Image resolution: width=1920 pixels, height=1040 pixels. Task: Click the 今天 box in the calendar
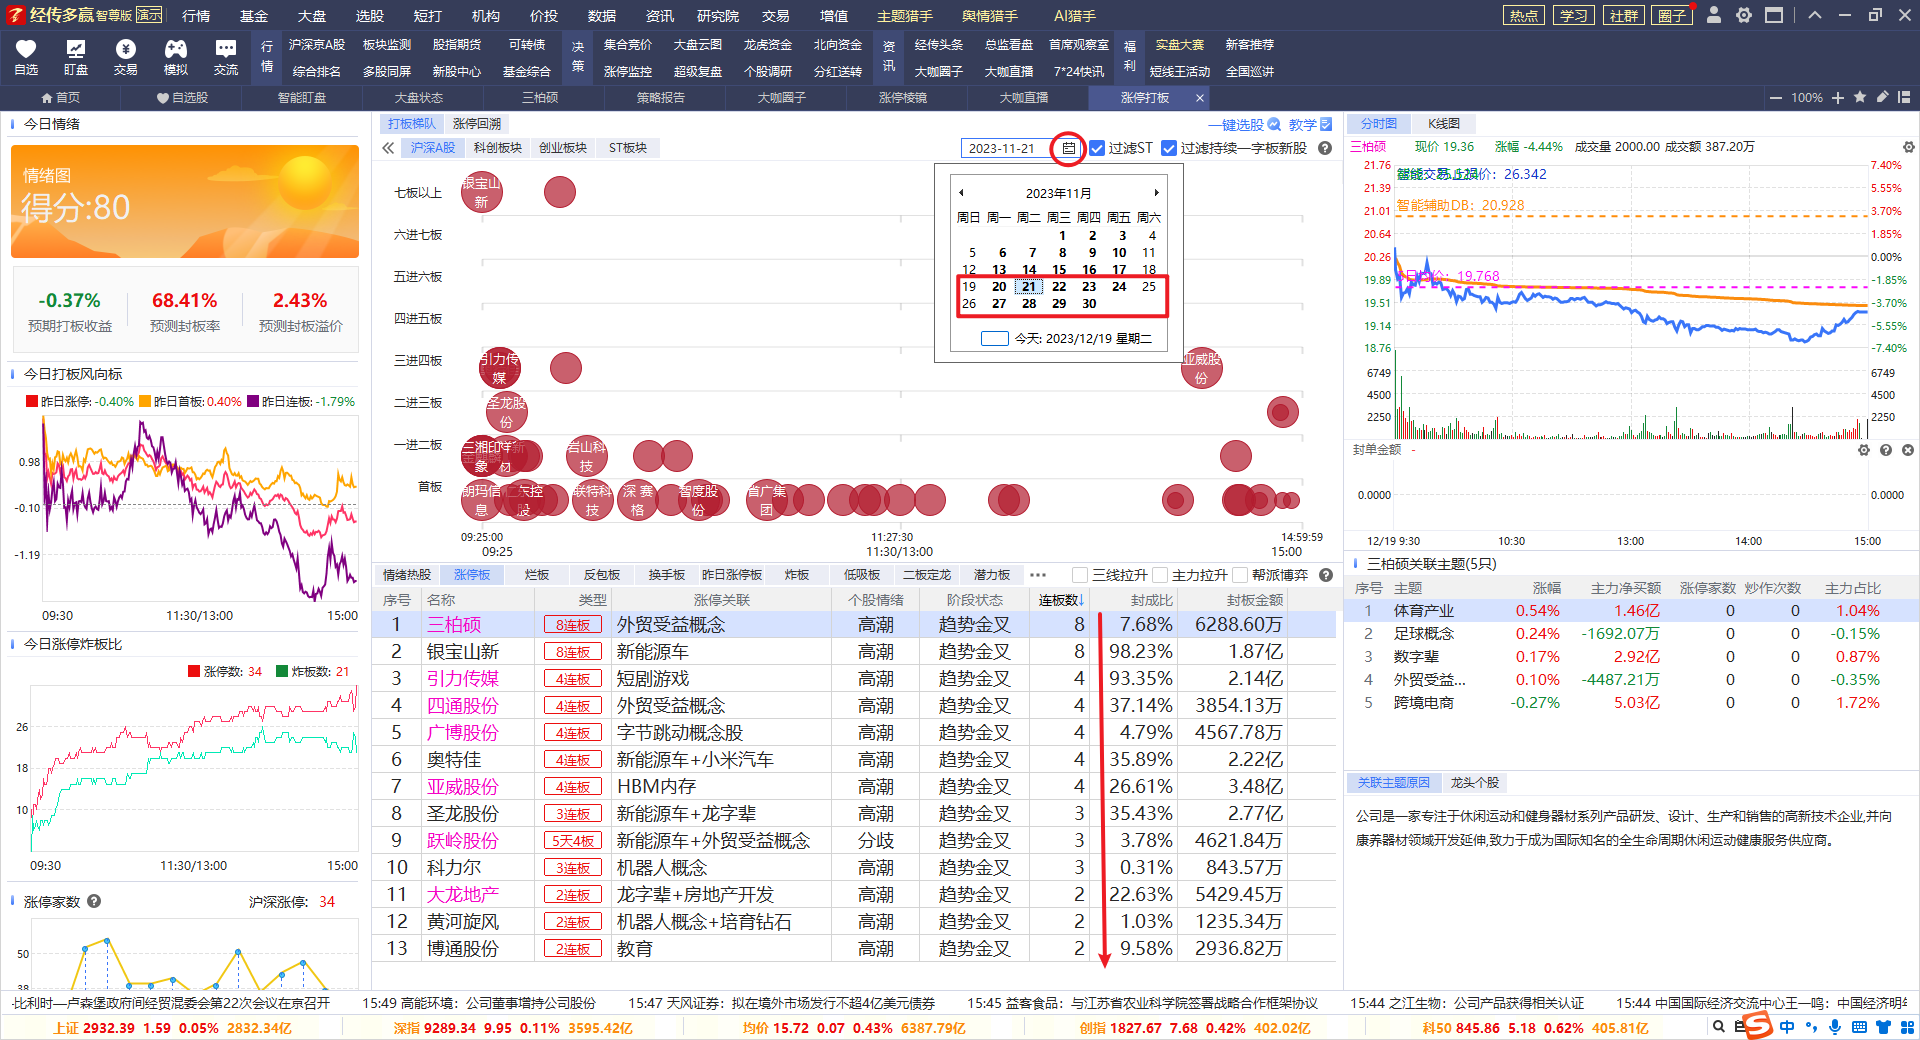995,339
